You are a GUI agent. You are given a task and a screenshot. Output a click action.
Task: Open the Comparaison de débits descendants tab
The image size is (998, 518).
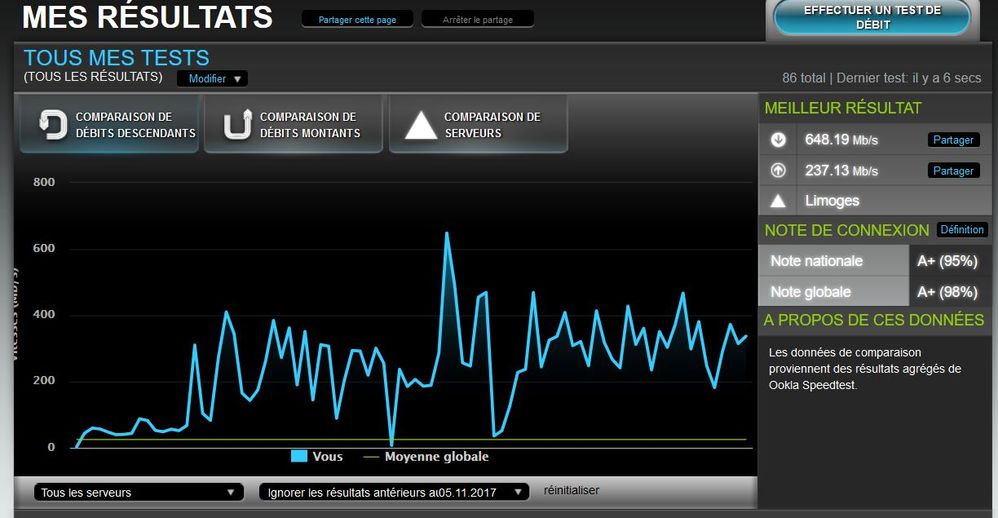point(110,125)
